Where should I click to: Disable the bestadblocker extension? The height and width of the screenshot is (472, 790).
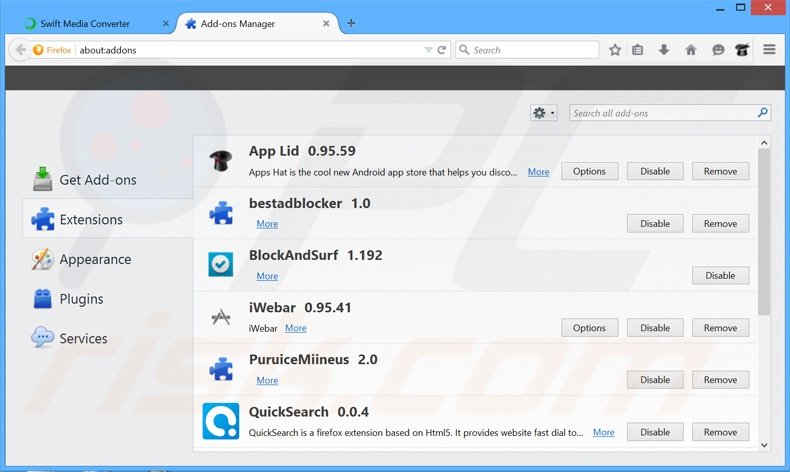click(x=655, y=224)
